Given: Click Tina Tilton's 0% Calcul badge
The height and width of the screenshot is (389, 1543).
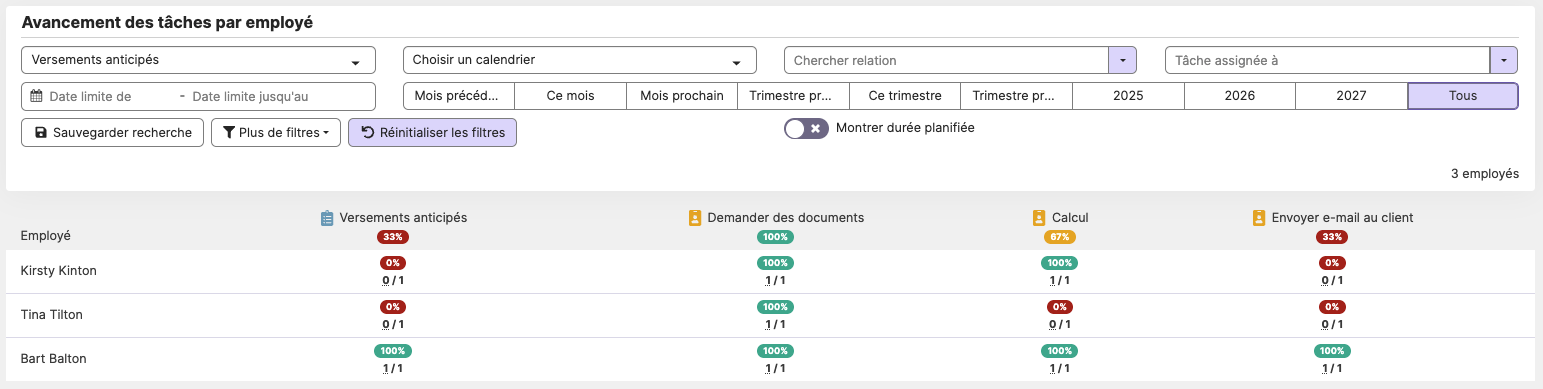Looking at the screenshot, I should pyautogui.click(x=1059, y=307).
